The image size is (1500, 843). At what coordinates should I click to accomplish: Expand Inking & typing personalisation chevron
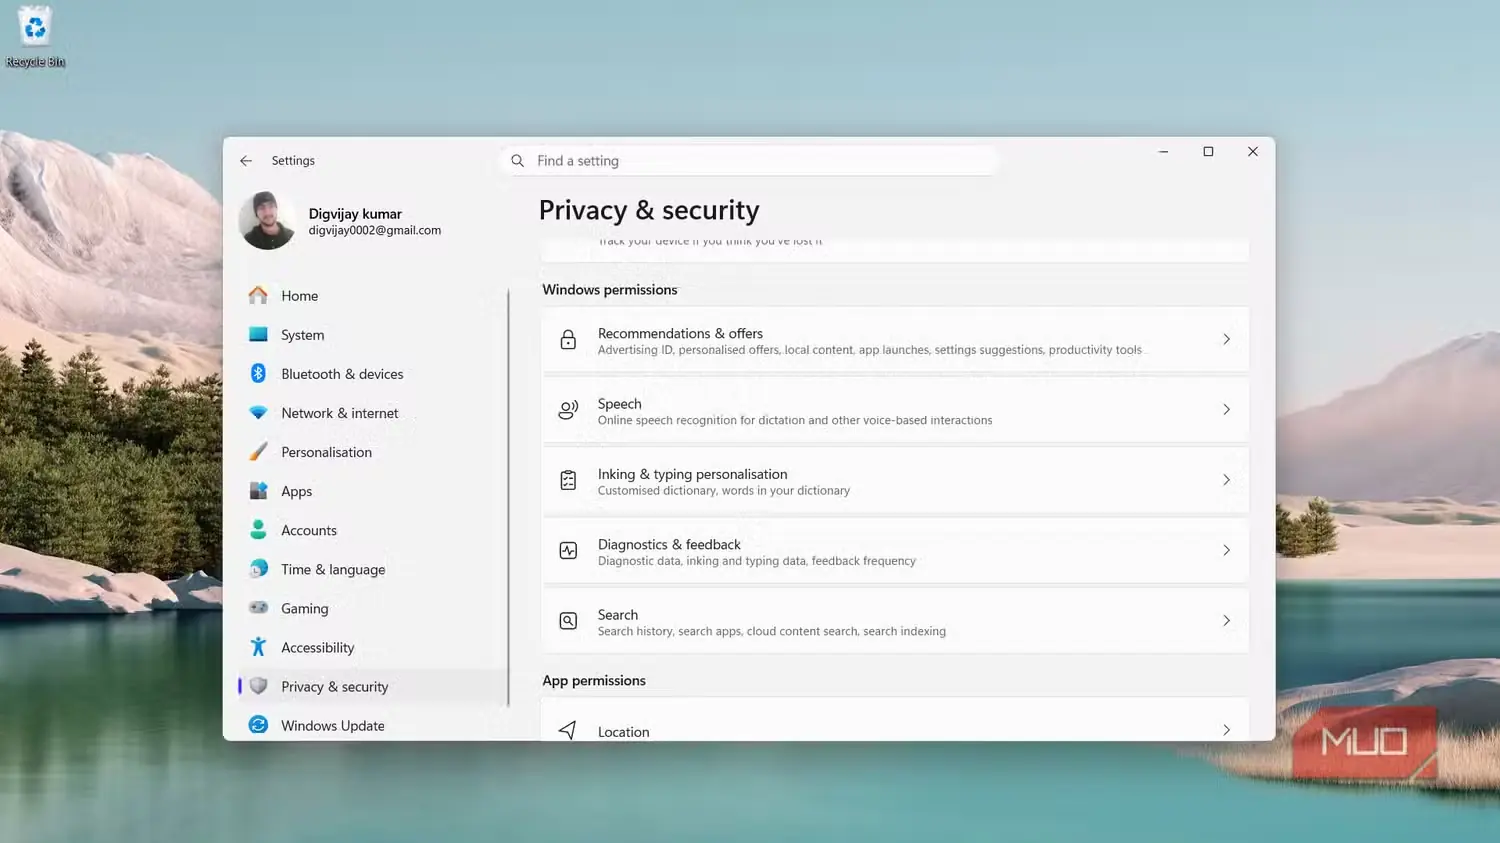1226,480
